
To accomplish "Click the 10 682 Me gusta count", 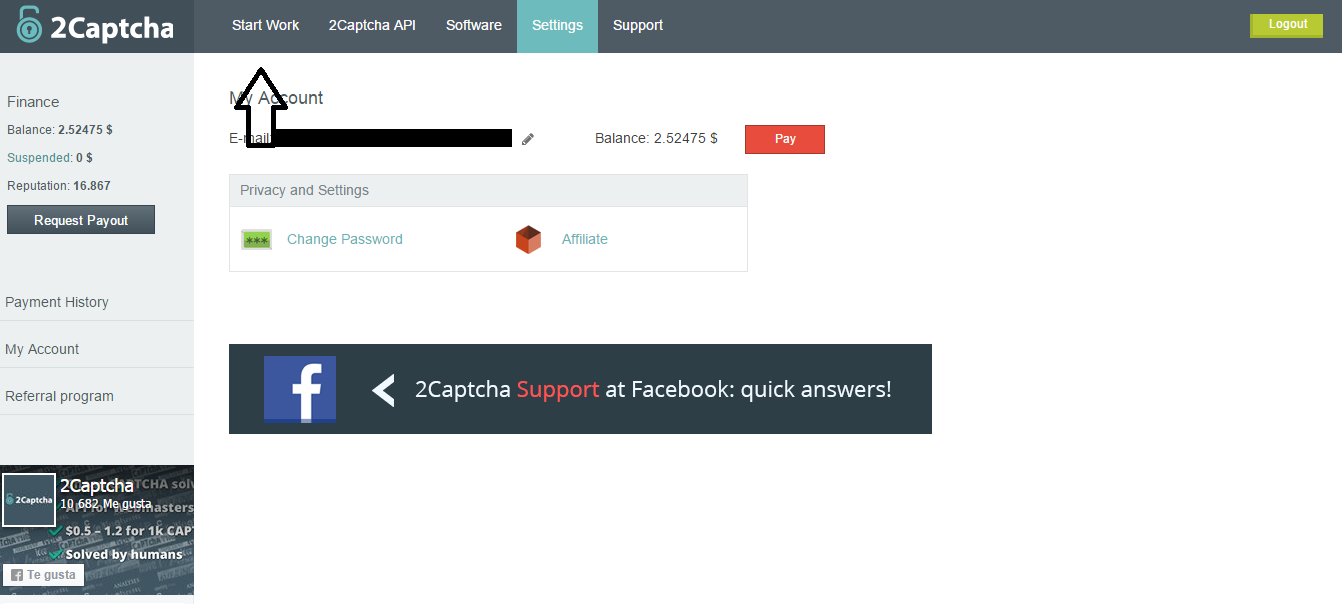I will point(106,504).
